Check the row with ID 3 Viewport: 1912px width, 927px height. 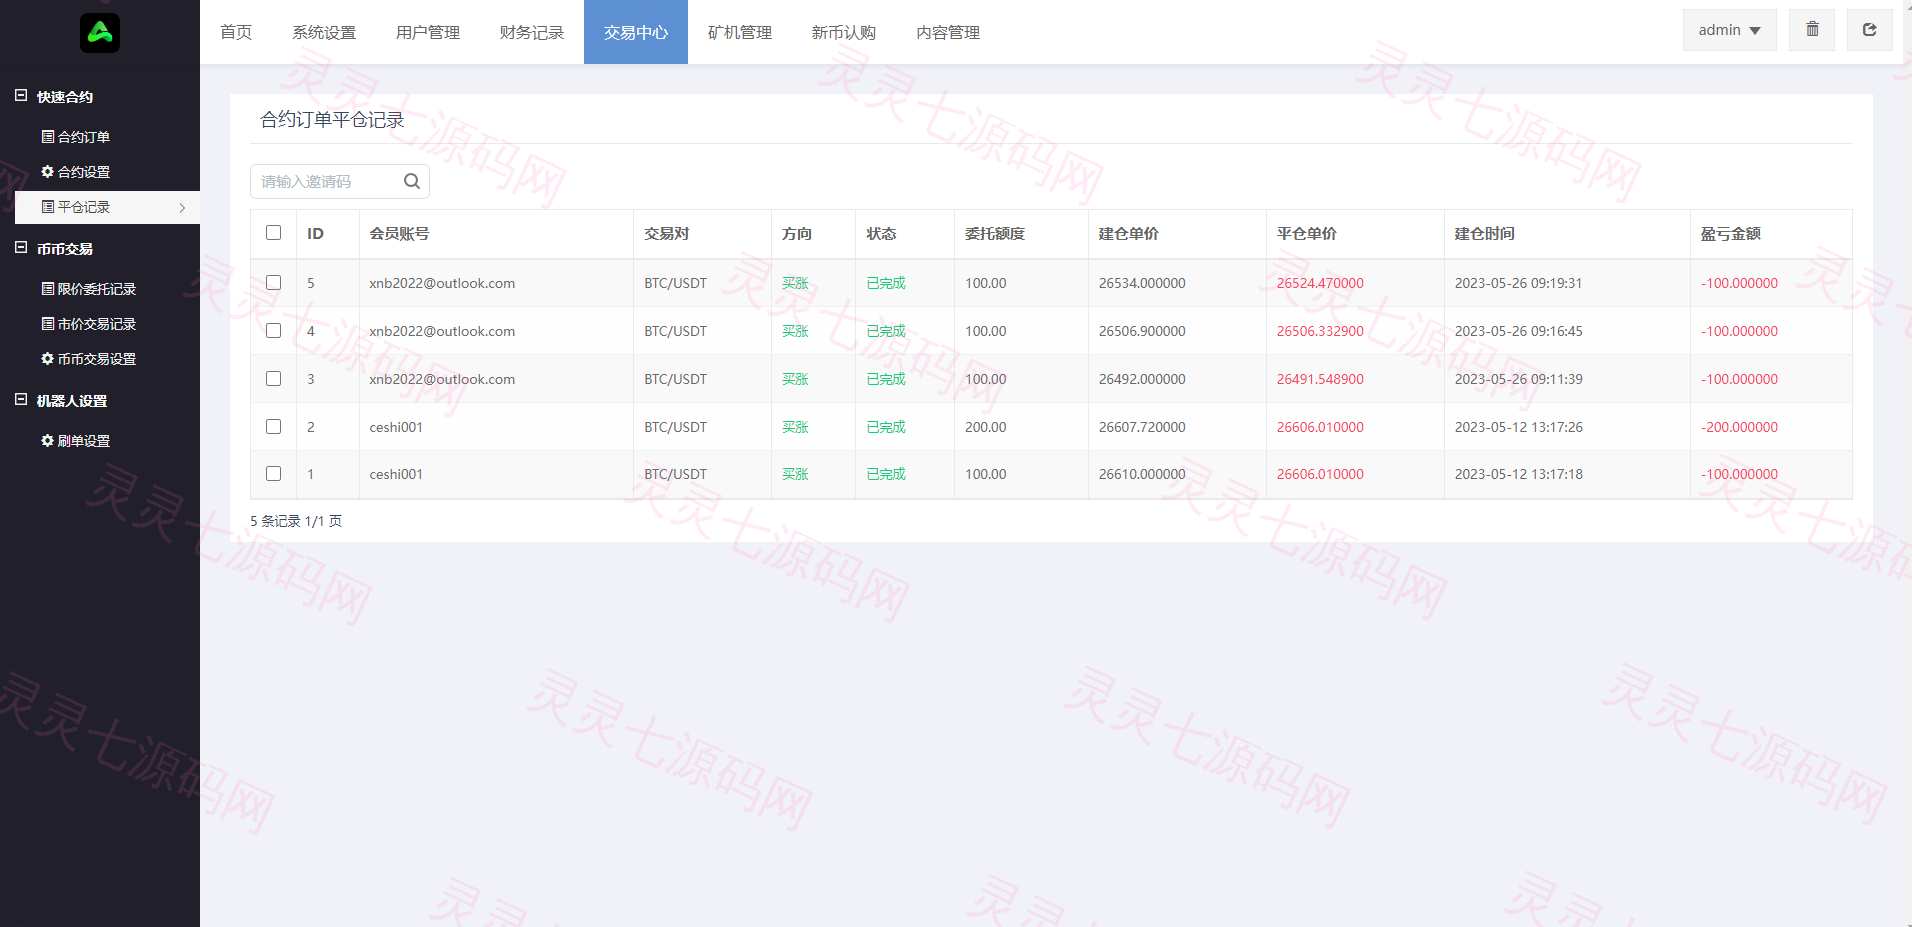pyautogui.click(x=273, y=379)
